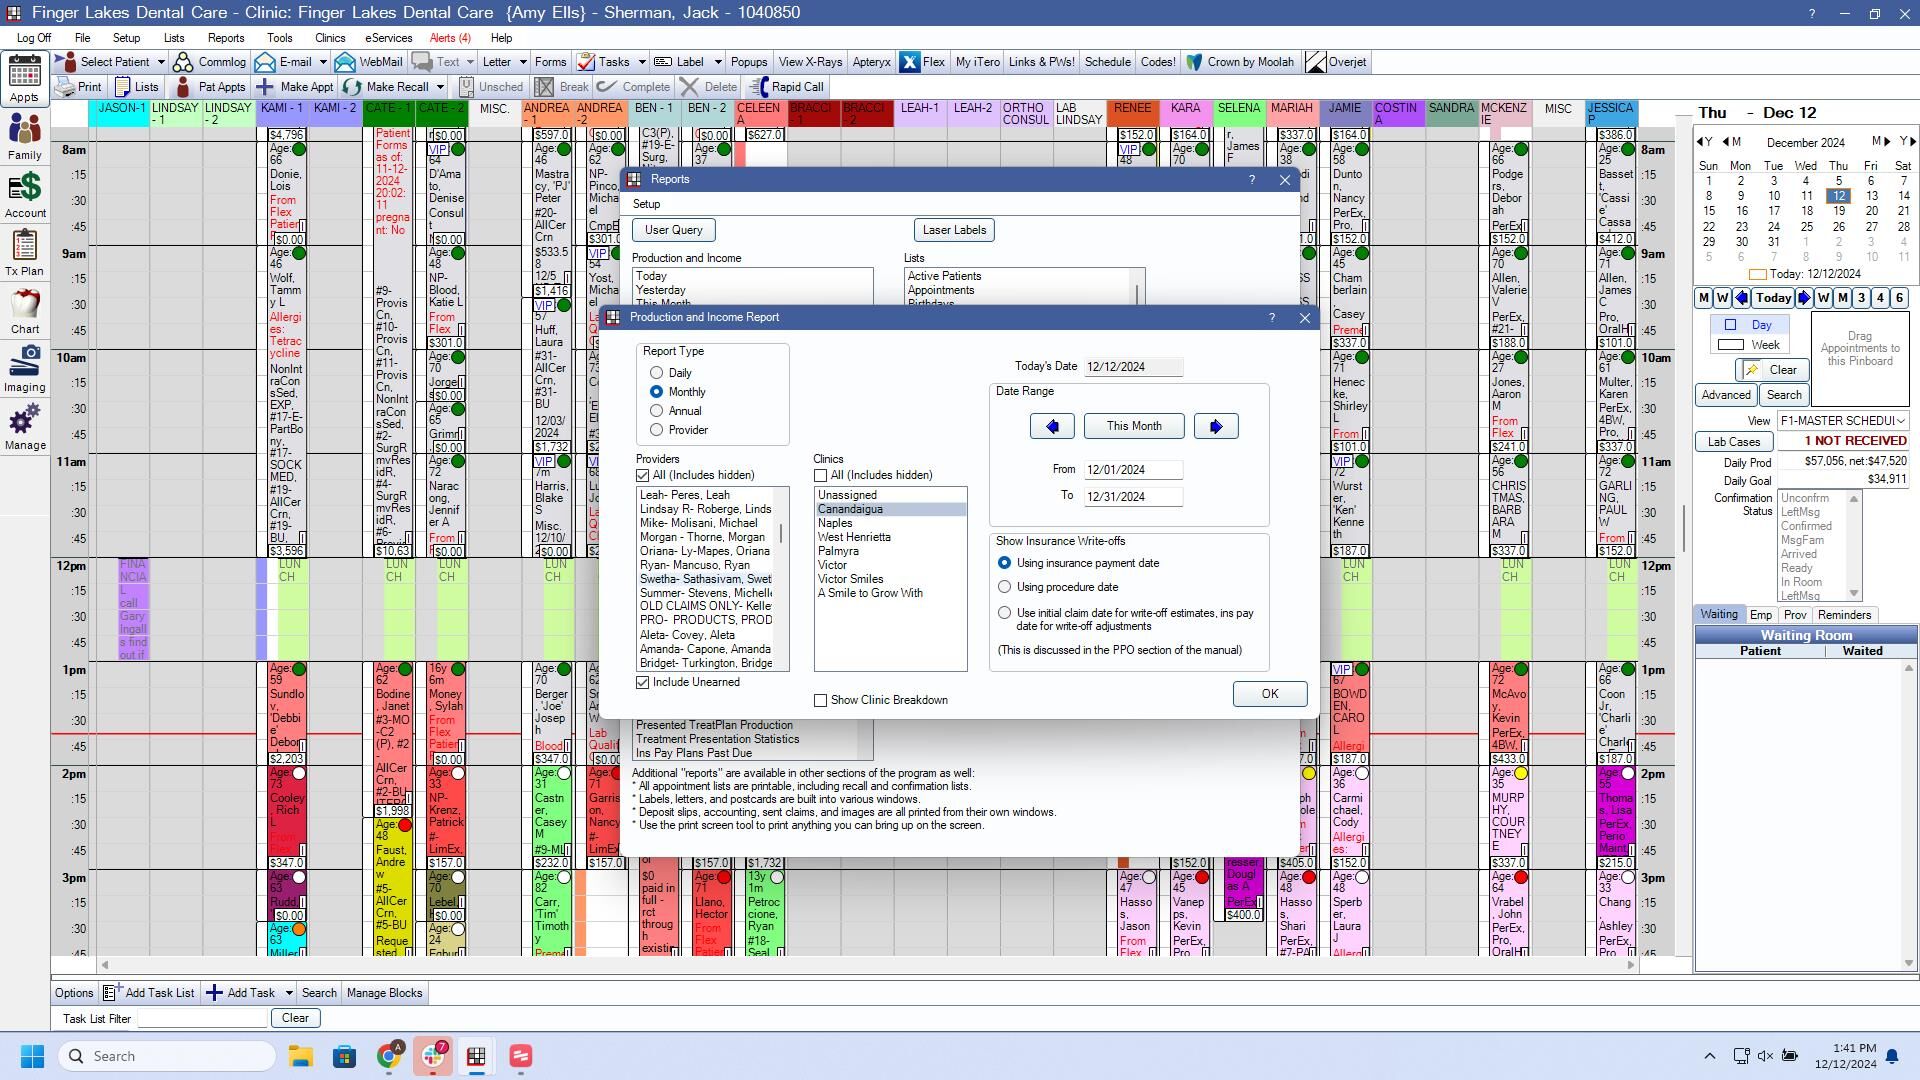The width and height of the screenshot is (1920, 1080).
Task: Select the Daily report type
Action: point(657,373)
